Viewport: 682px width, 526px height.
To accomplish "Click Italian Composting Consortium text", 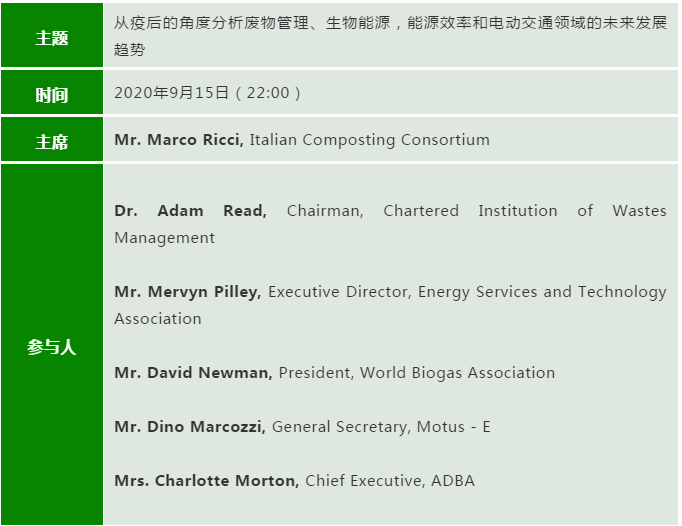I will point(369,140).
